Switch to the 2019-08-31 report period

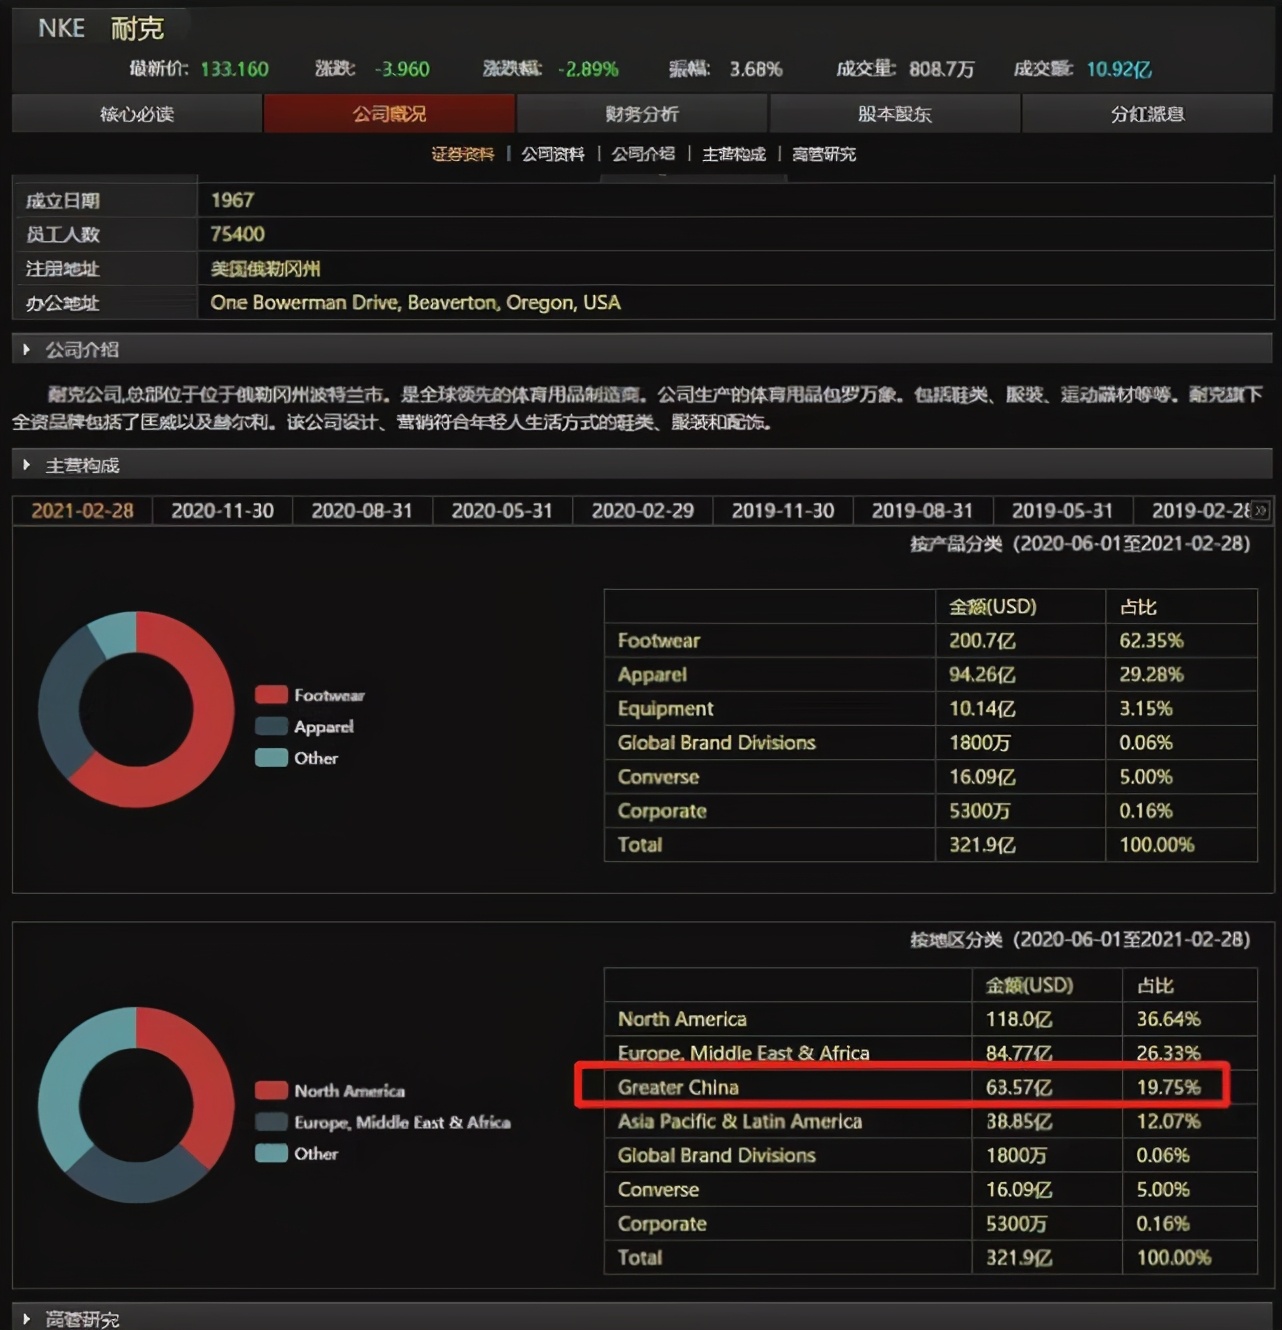[x=922, y=511]
